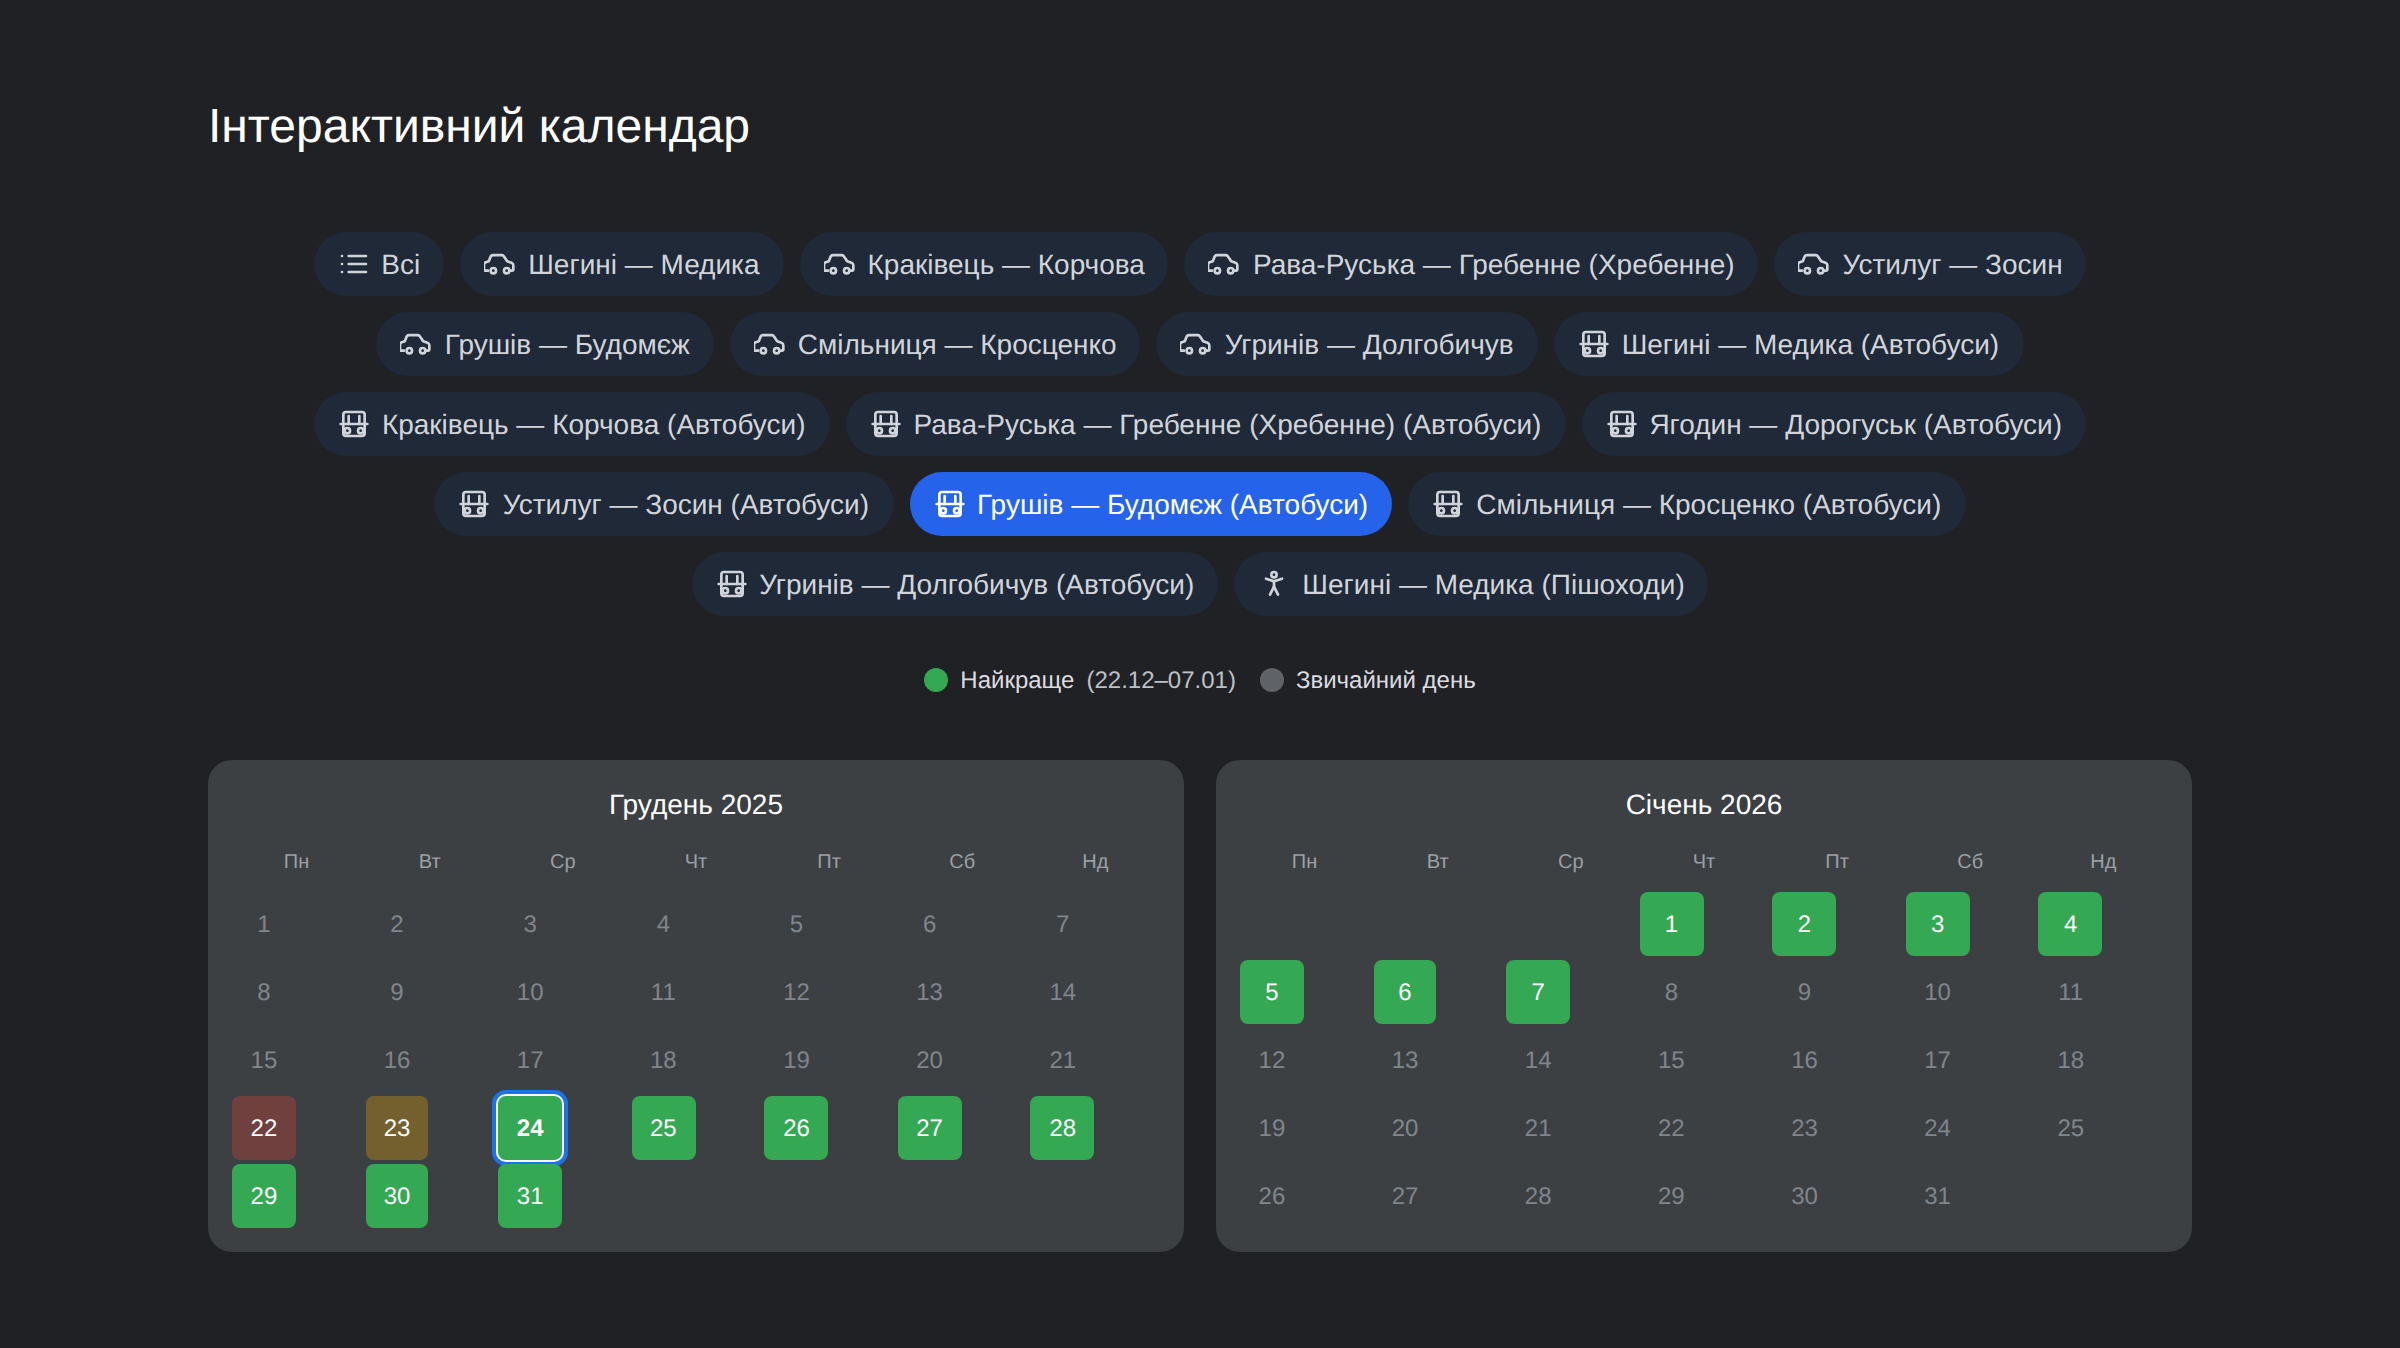Click the list icon on the Всі chip
Image resolution: width=2400 pixels, height=1348 pixels.
point(353,265)
